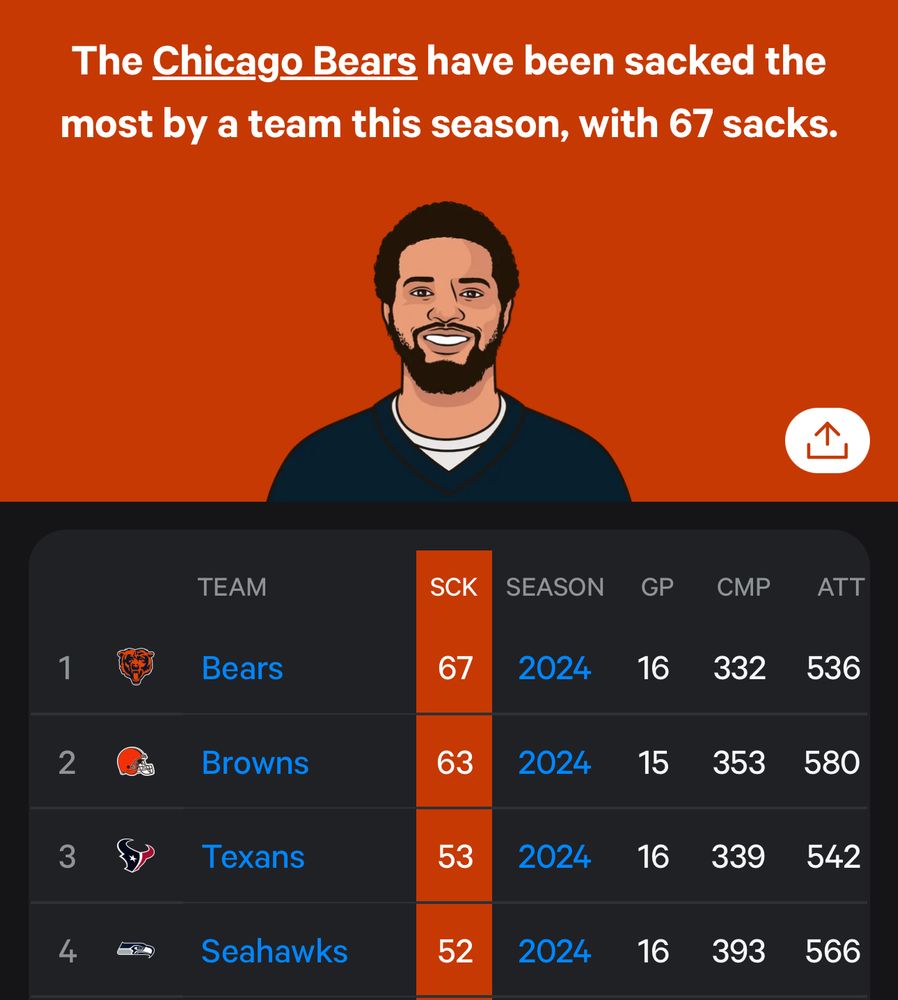Click the TEAM column header
Viewport: 898px width, 1000px height.
pyautogui.click(x=233, y=587)
